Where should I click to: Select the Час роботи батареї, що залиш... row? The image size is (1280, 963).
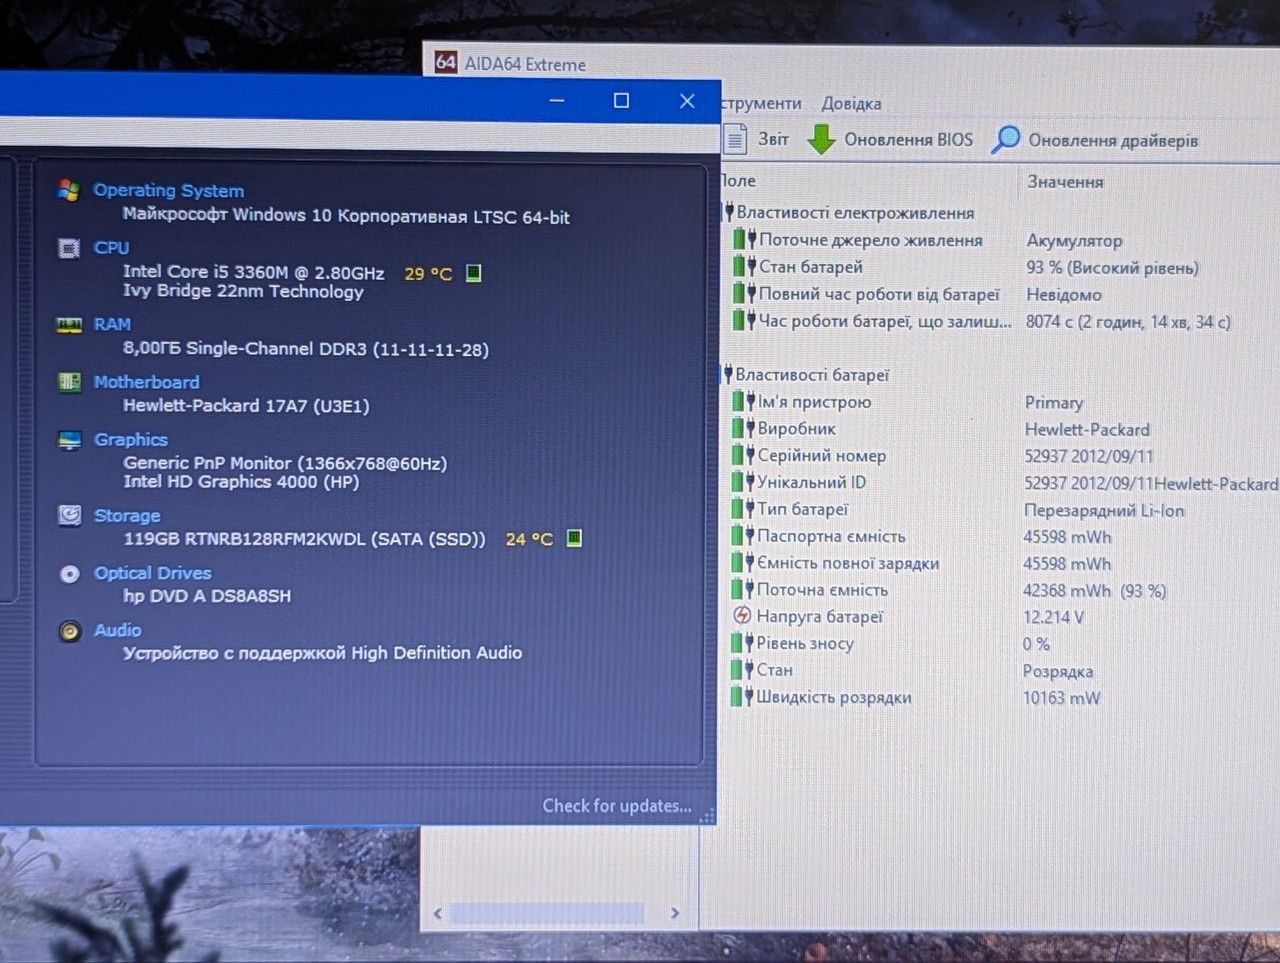coord(1000,321)
